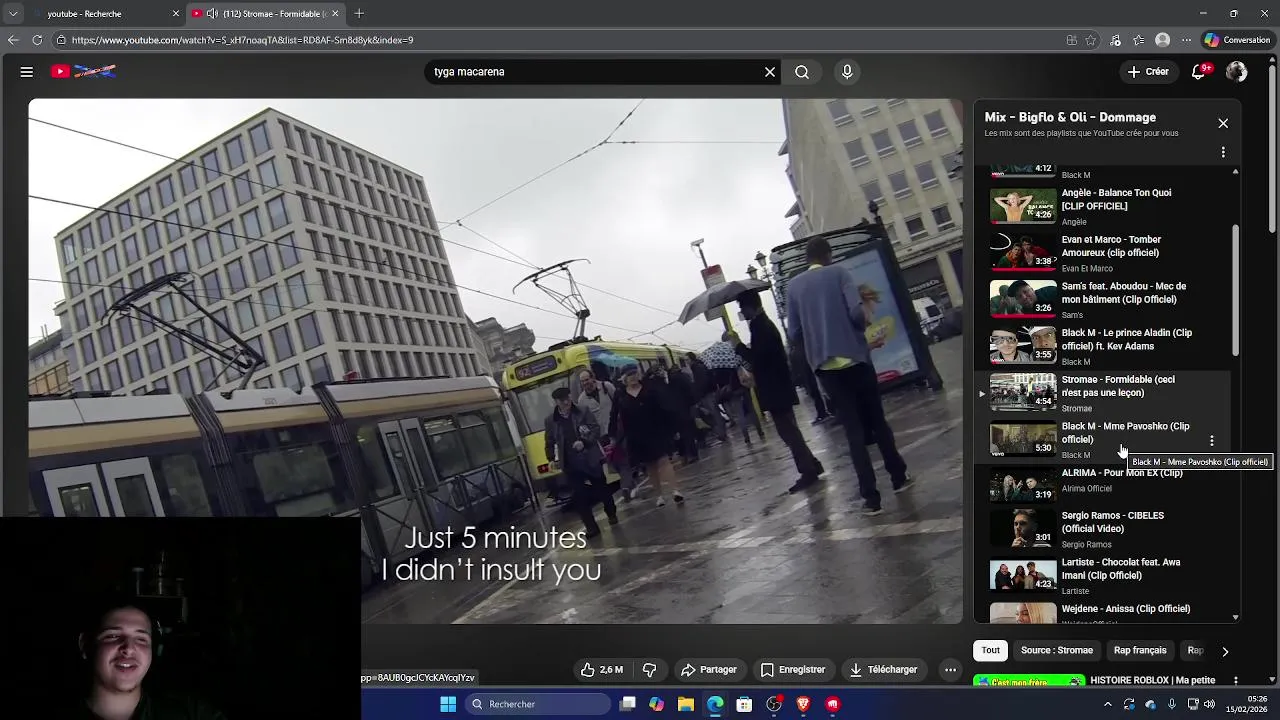Screen dimensions: 1280x720
Task: Open Copilot from the taskbar
Action: [656, 704]
